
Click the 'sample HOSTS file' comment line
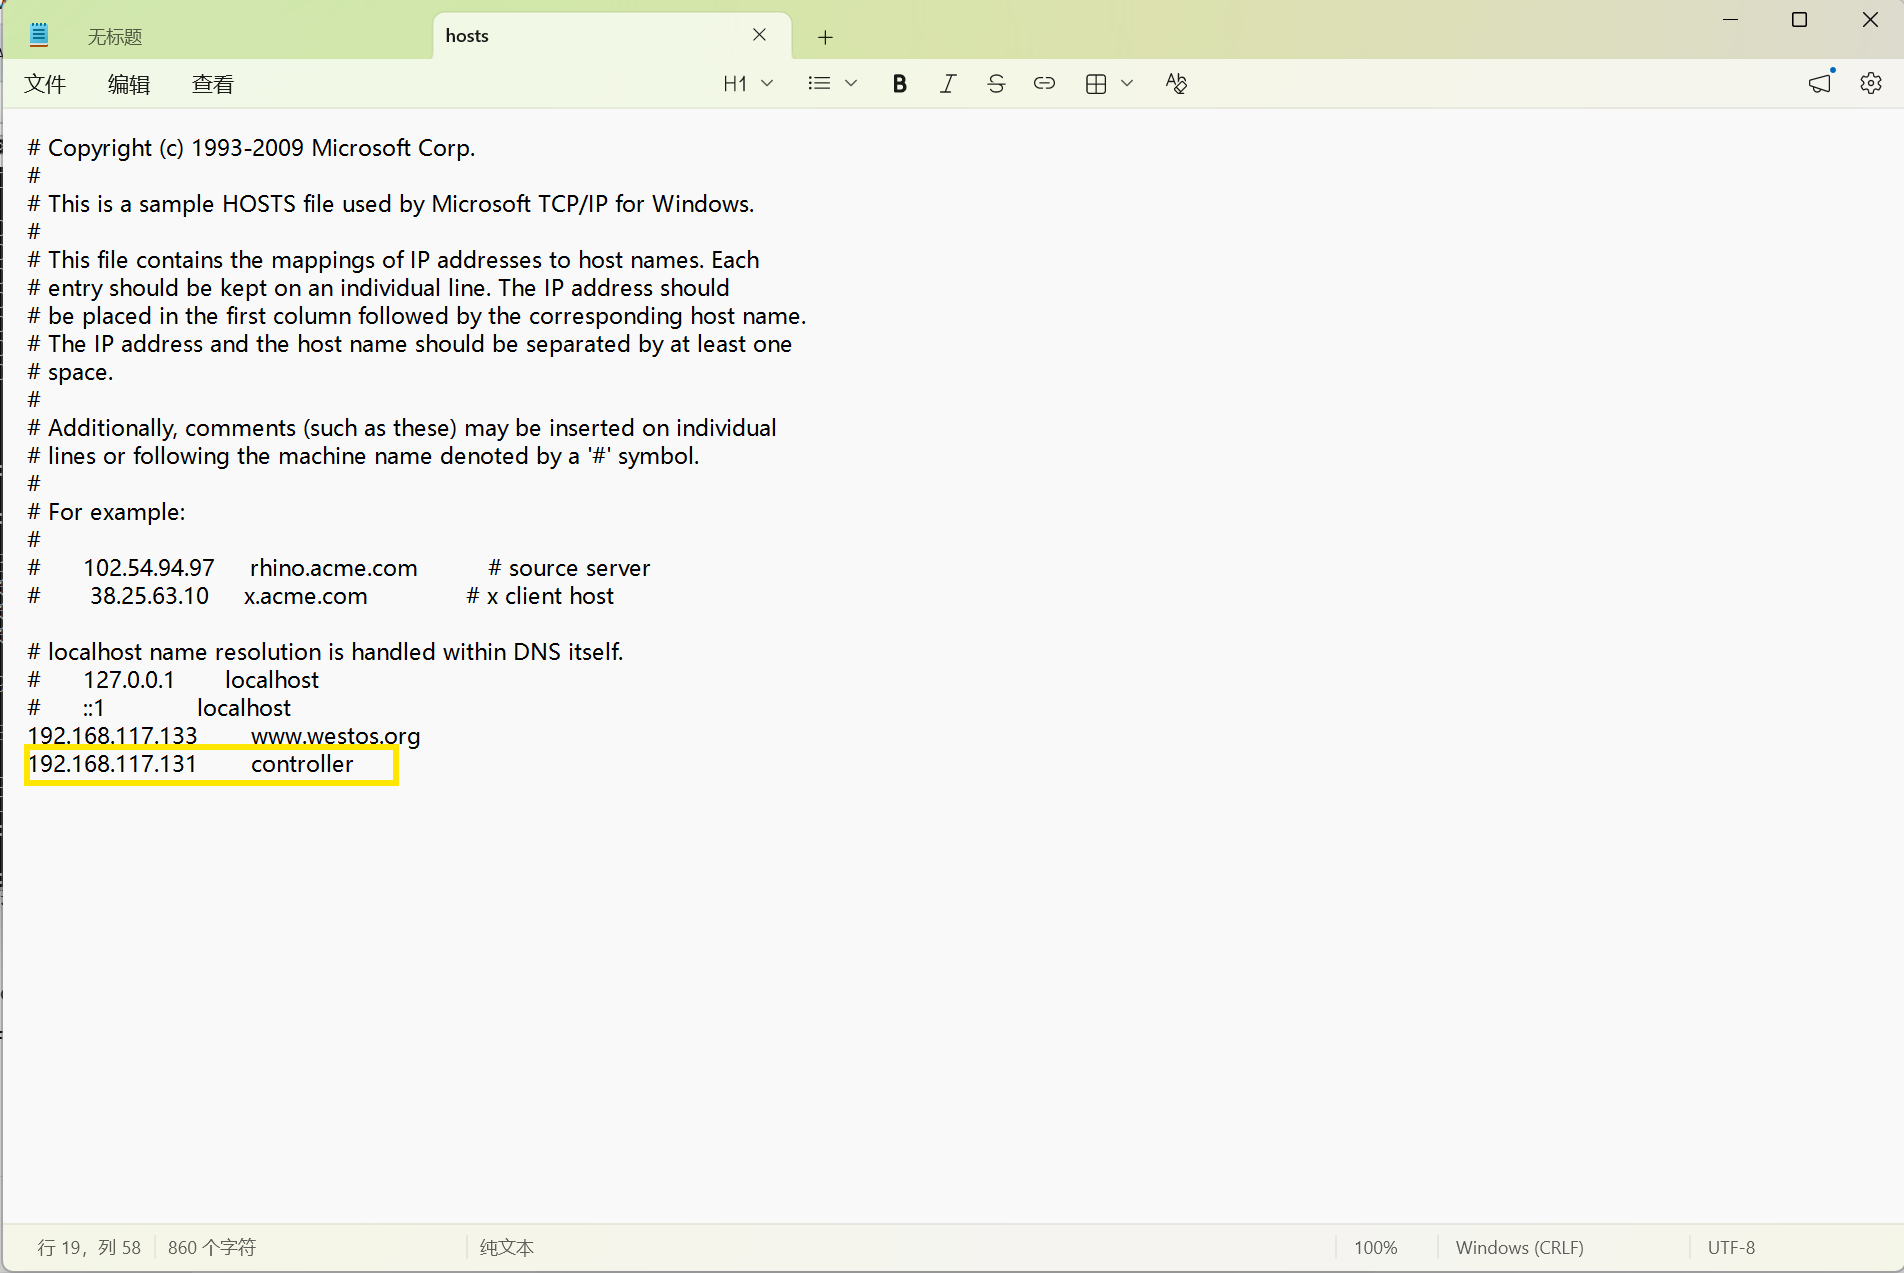pos(391,204)
